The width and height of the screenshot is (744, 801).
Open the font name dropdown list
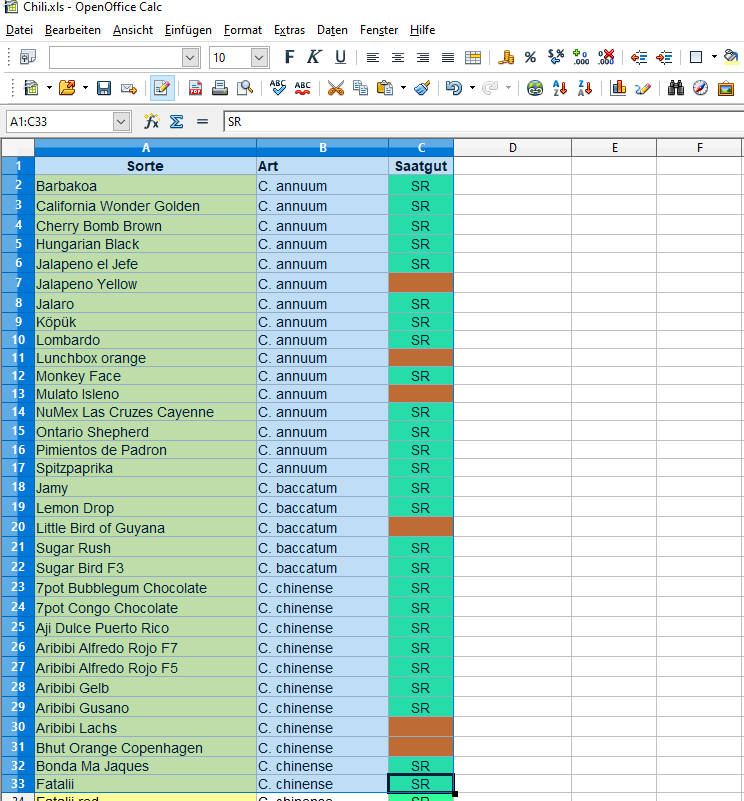tap(190, 58)
